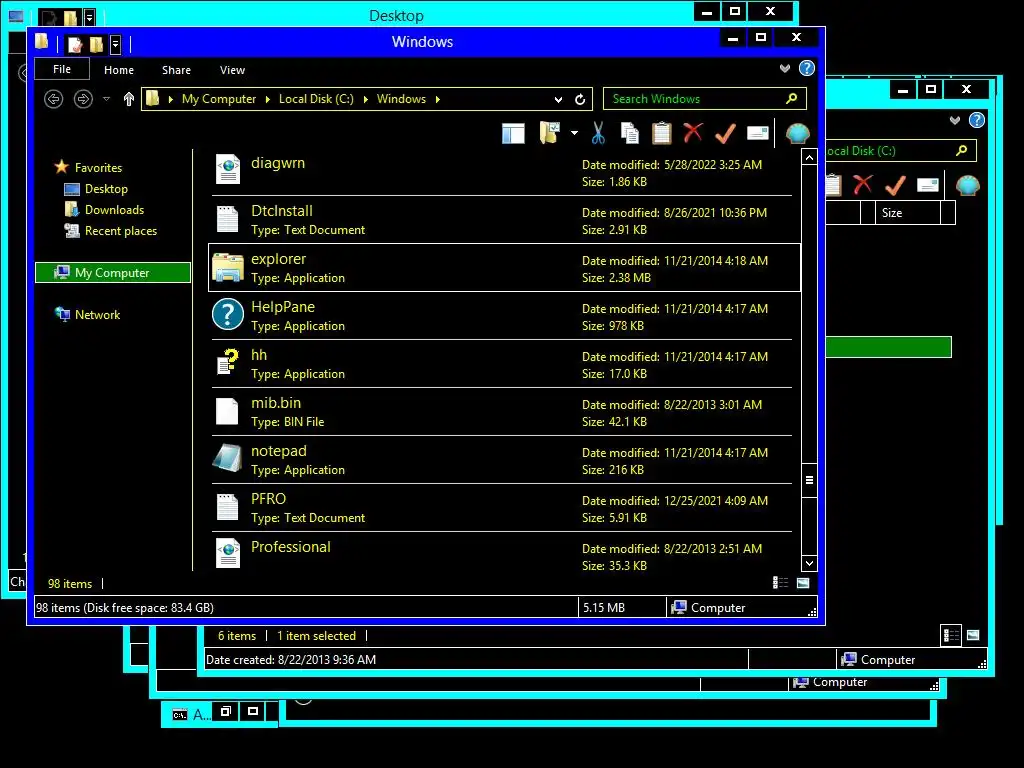This screenshot has width=1024, height=768.
Task: Switch to large icons view in Windows window
Action: 803,583
